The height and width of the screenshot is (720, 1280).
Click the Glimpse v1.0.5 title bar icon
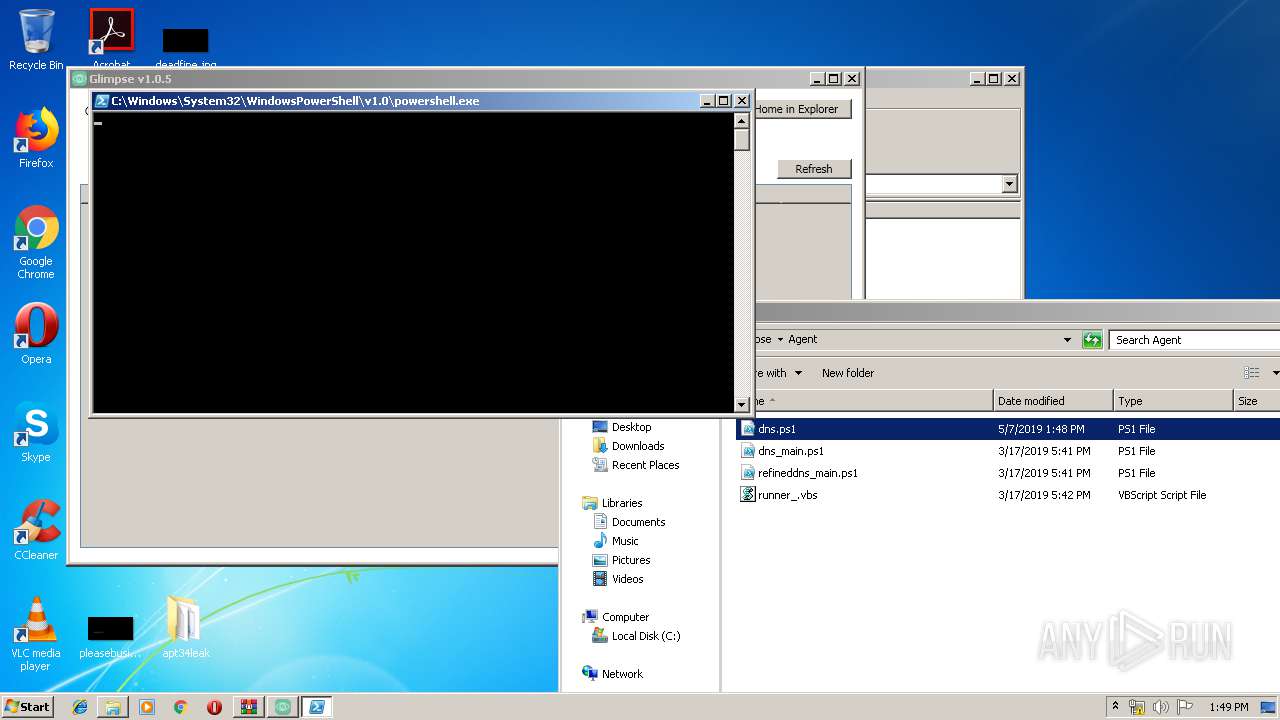click(79, 79)
